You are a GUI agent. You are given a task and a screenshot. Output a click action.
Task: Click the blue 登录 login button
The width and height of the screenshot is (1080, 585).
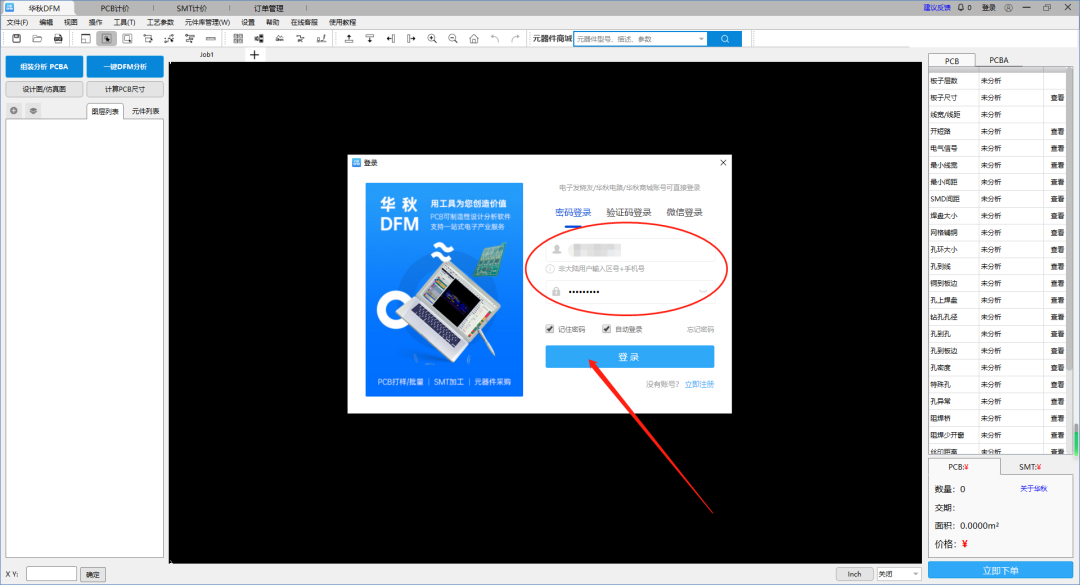(x=630, y=357)
